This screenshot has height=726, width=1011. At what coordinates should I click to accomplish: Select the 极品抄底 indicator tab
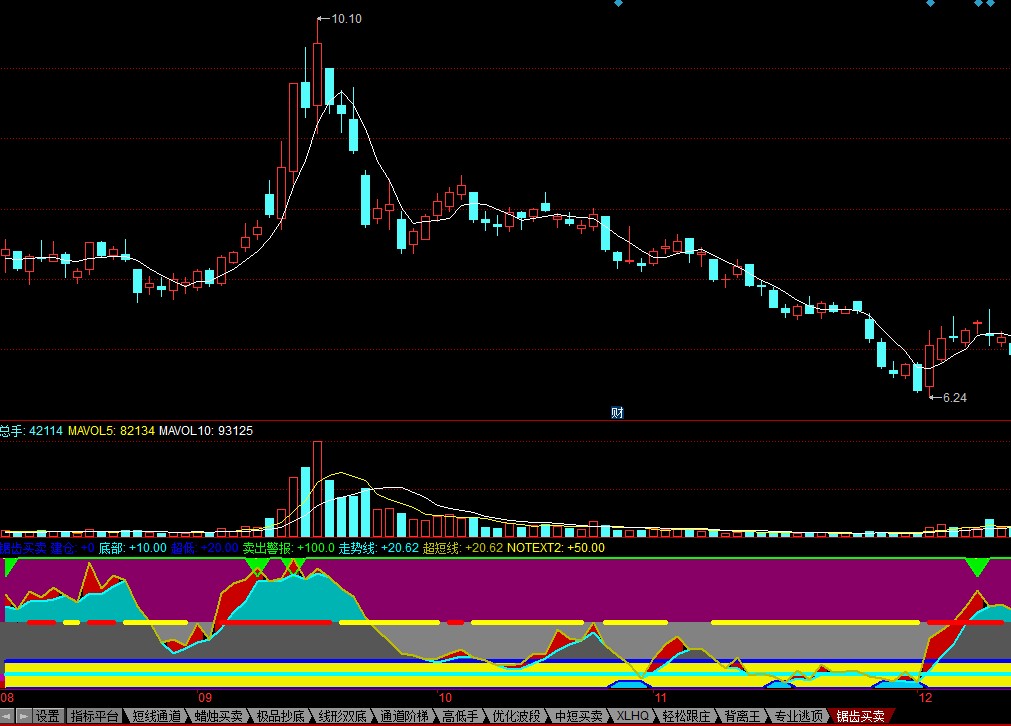(280, 716)
